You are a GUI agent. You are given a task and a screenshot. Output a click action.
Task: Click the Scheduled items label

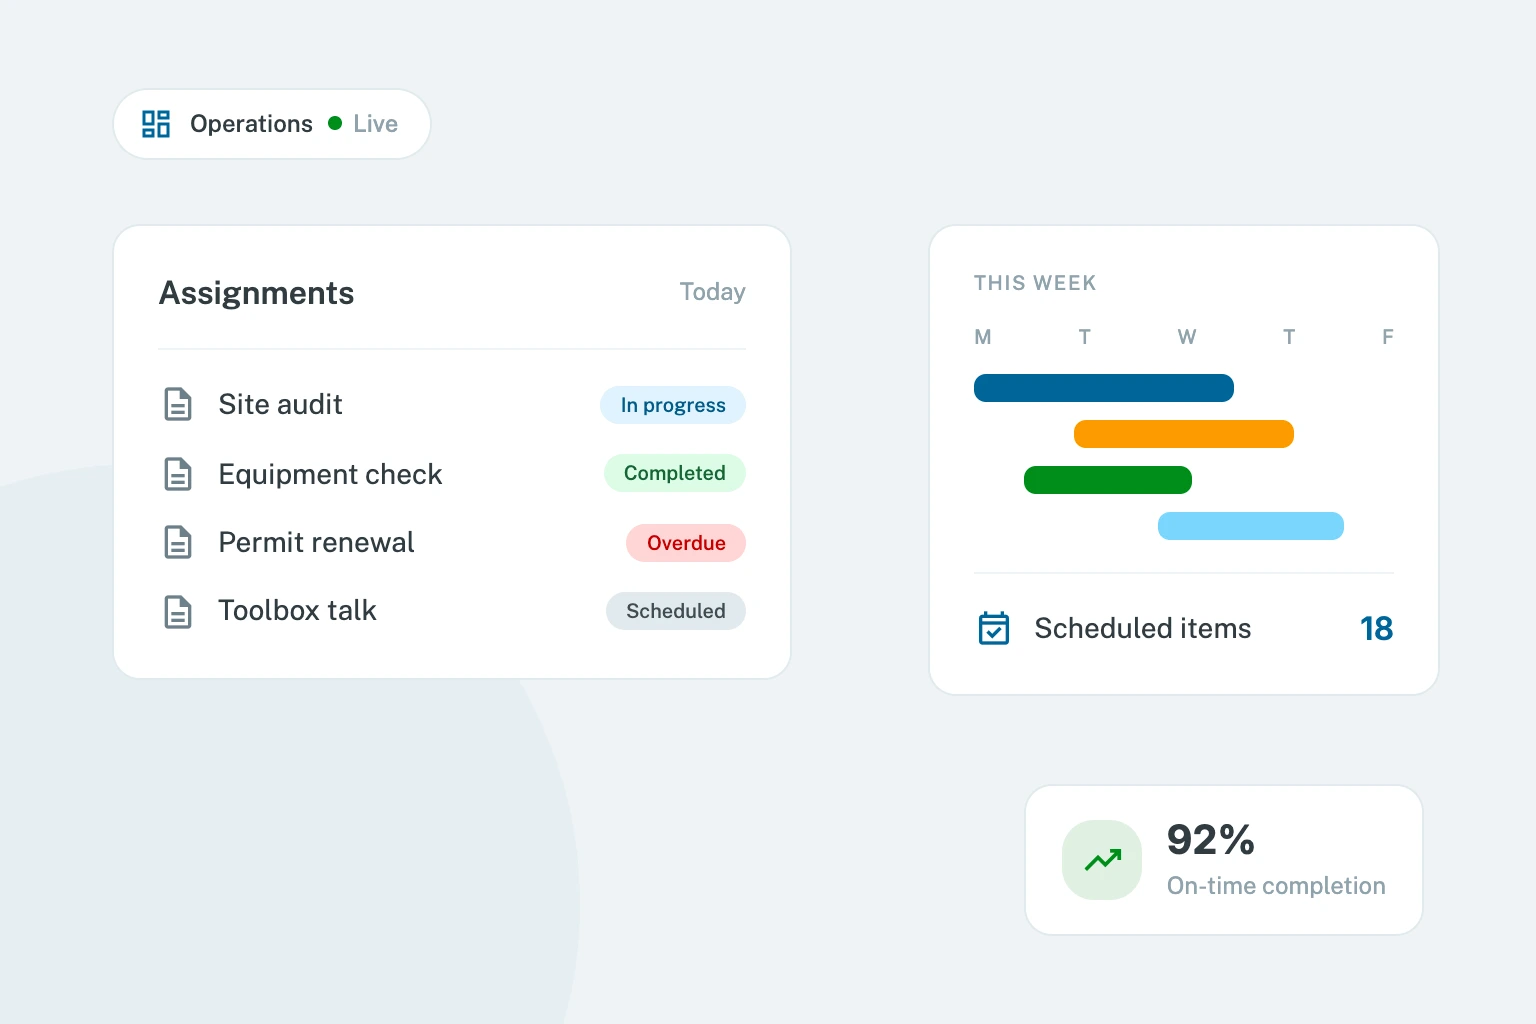pos(1143,628)
